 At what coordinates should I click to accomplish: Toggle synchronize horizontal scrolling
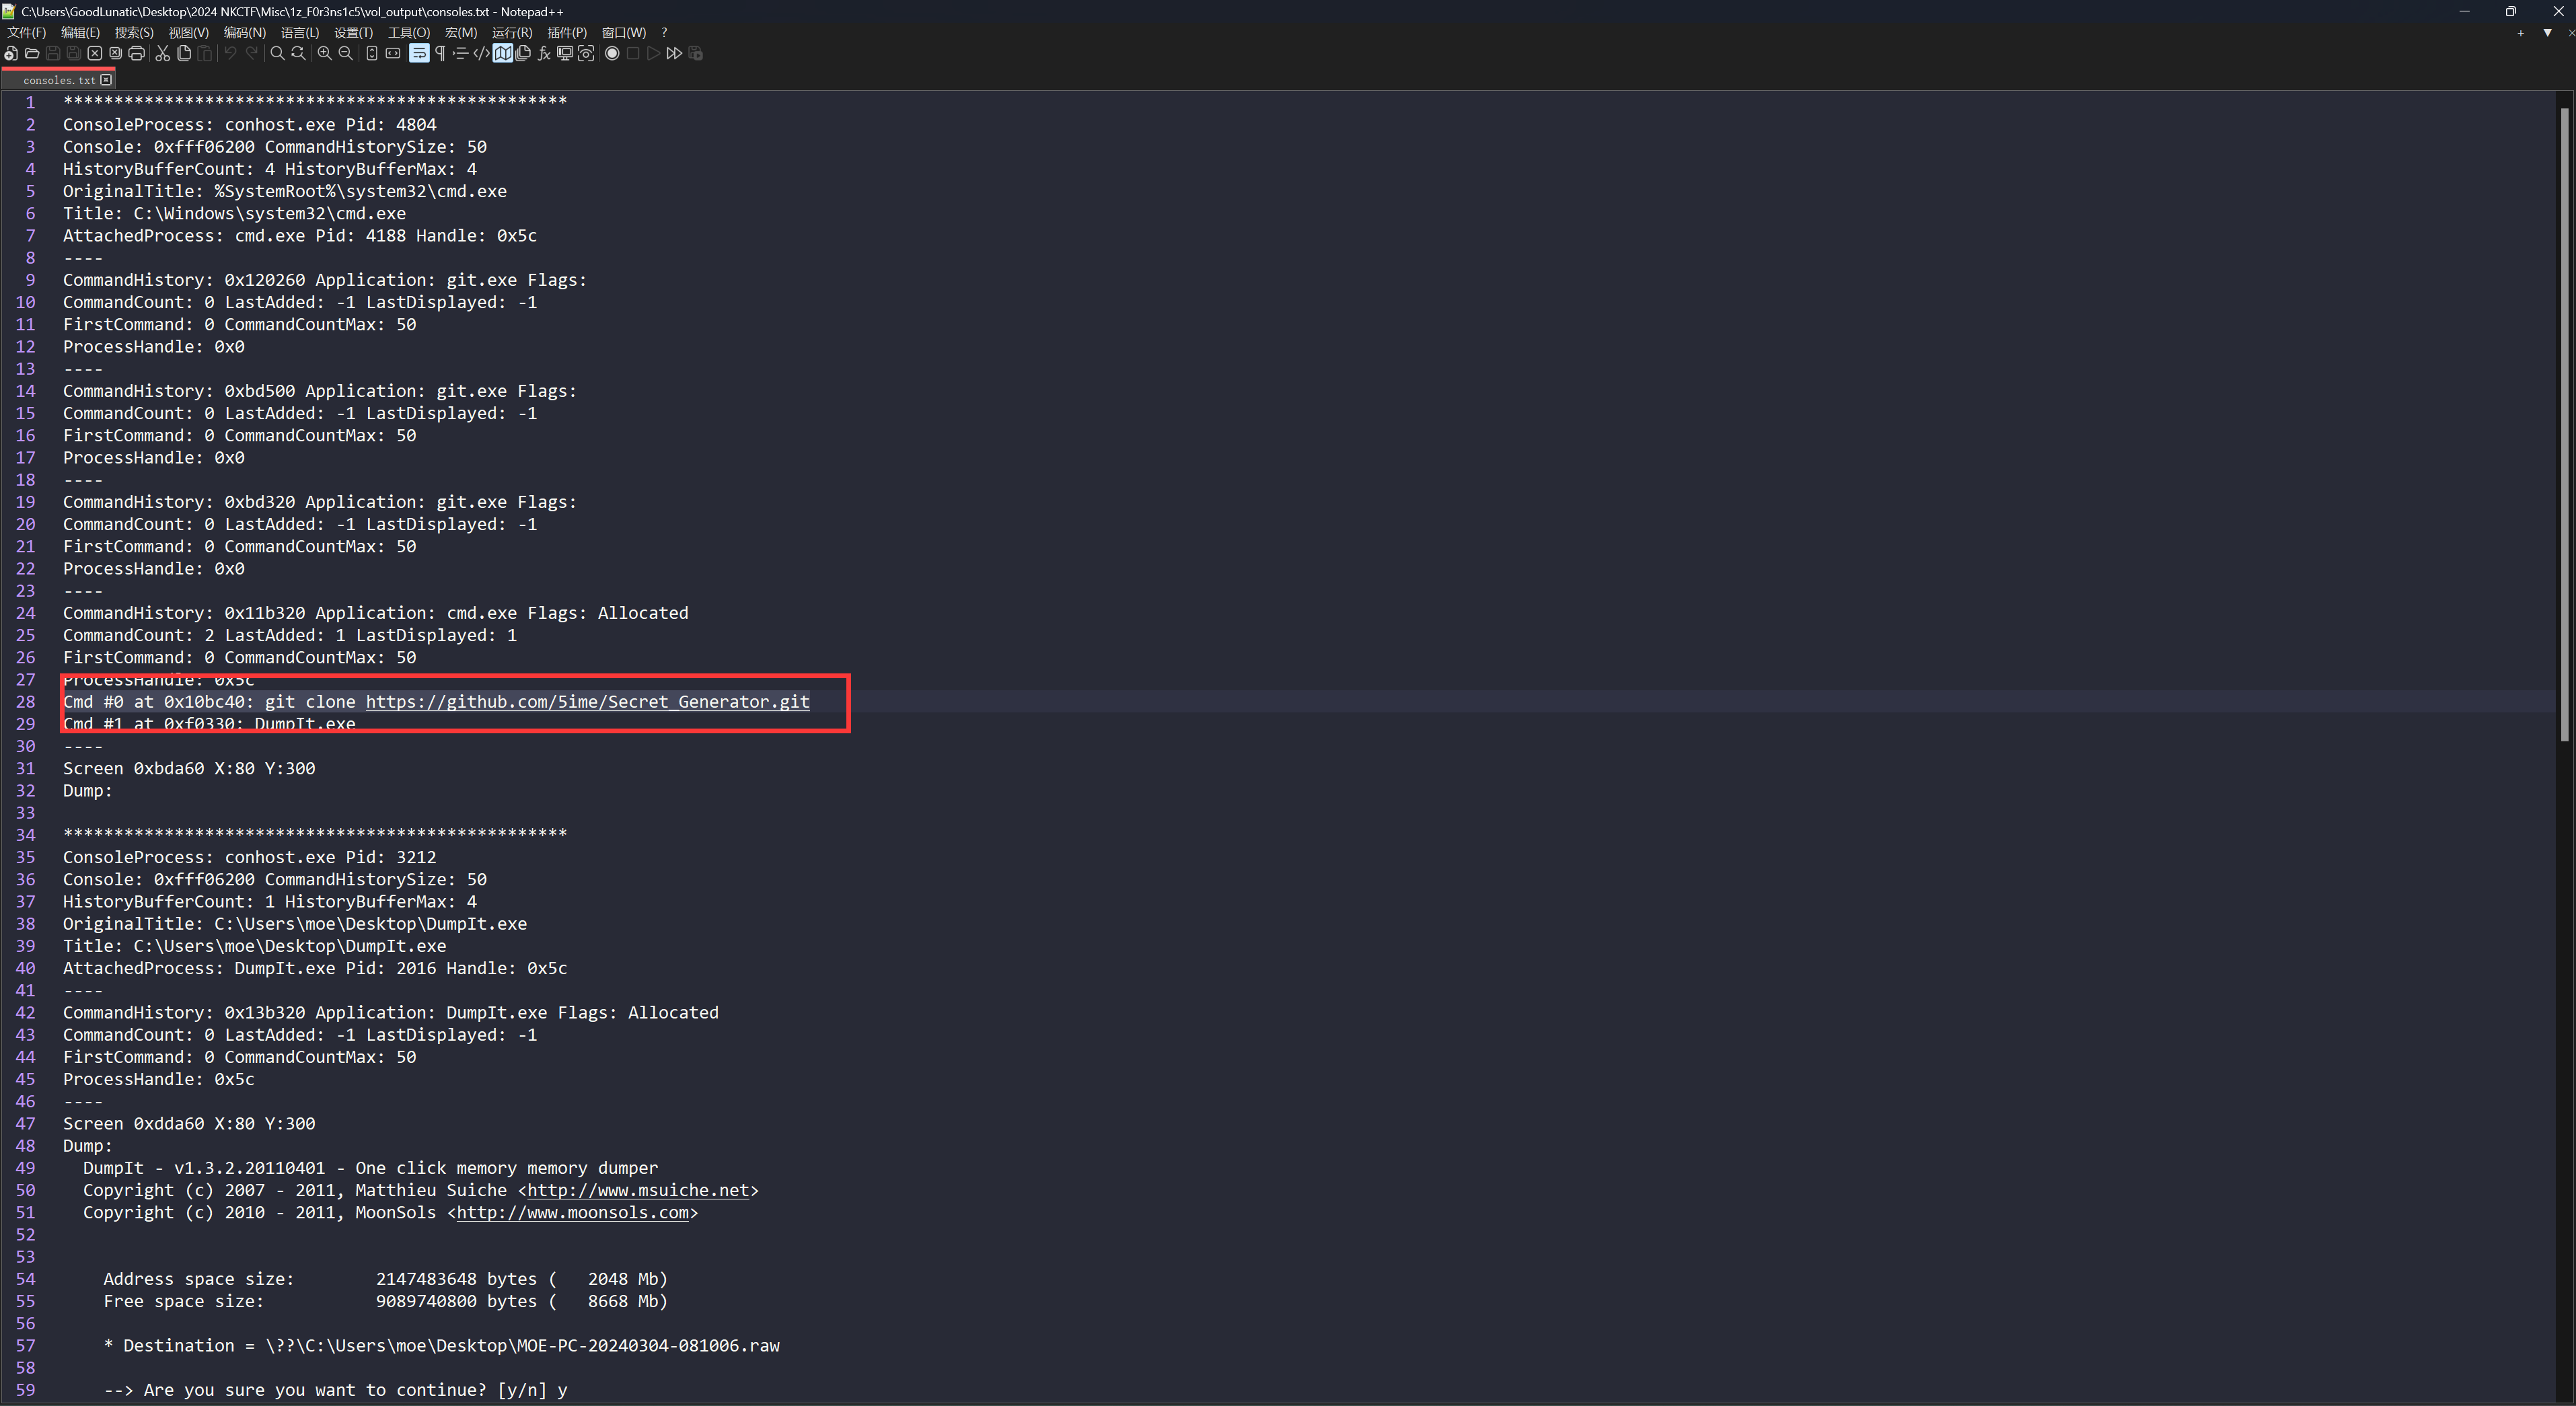(393, 53)
